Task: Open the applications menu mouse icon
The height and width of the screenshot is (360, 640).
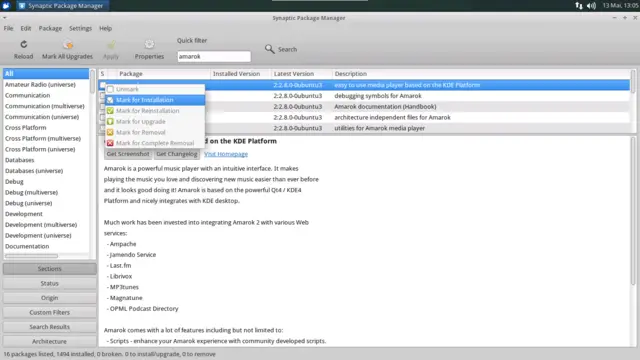Action: 6,6
